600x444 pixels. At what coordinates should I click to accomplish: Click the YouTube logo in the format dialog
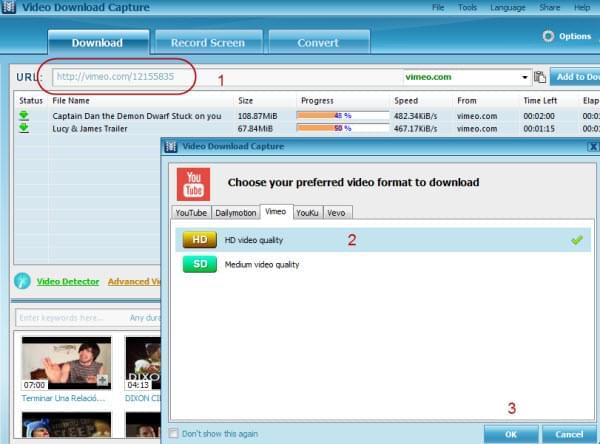coord(193,184)
